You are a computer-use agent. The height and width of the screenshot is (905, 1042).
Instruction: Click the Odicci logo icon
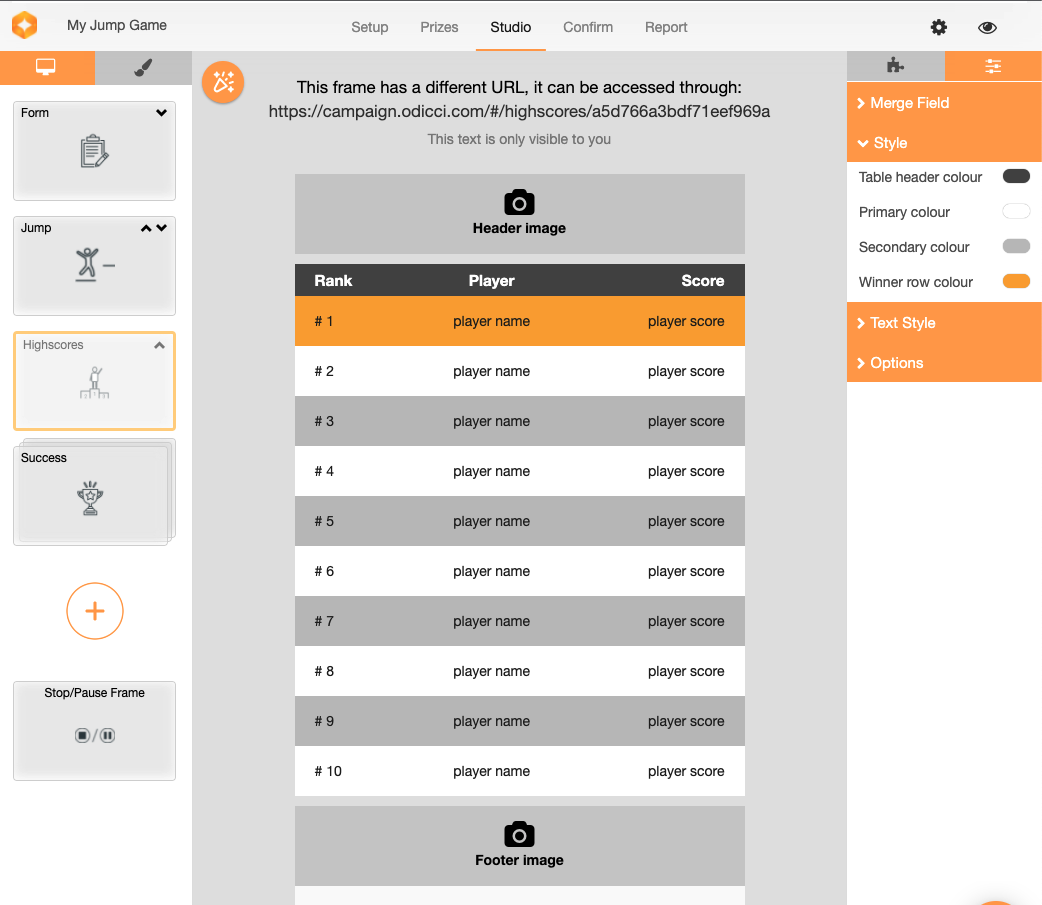pos(24,25)
